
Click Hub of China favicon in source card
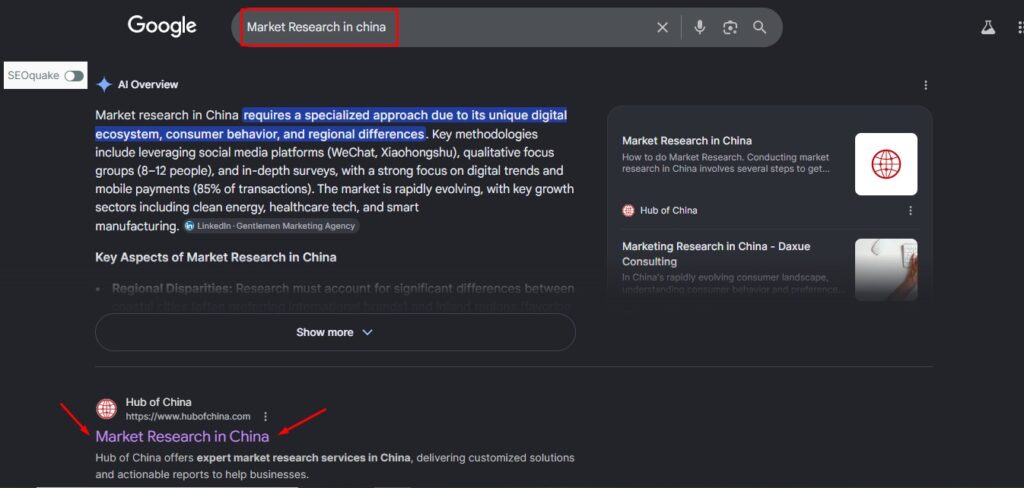point(628,210)
